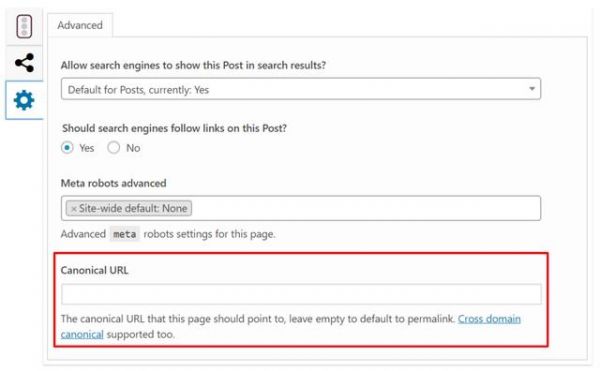The image size is (600, 371).
Task: Select No for following links
Action: [x=114, y=148]
